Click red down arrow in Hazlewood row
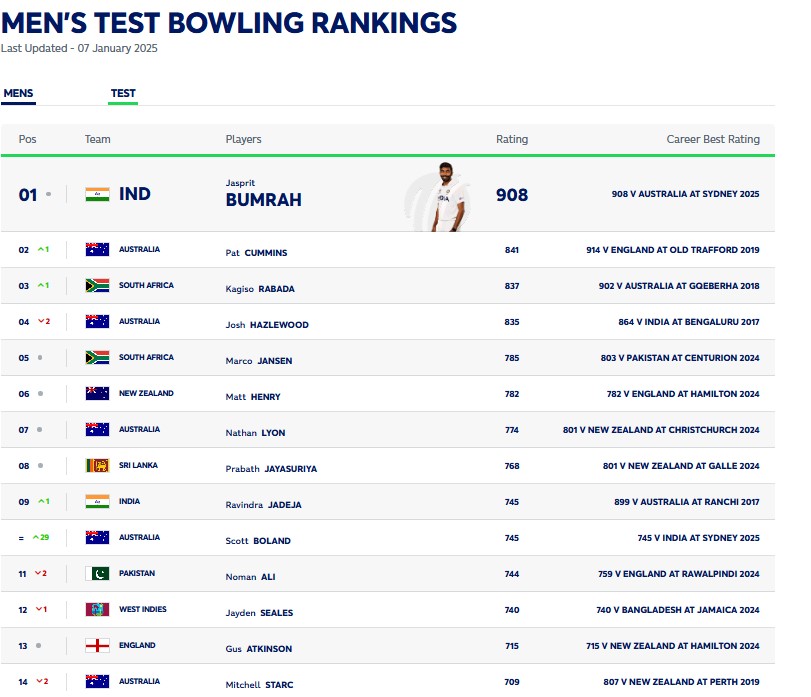 [x=42, y=322]
